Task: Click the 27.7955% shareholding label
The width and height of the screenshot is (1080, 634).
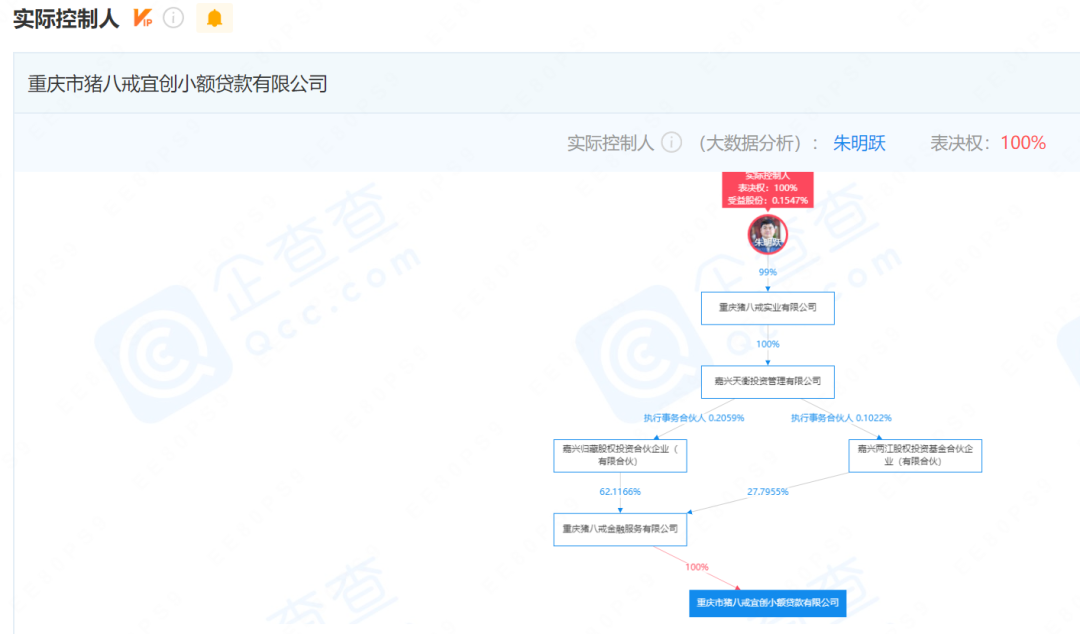Action: point(768,492)
